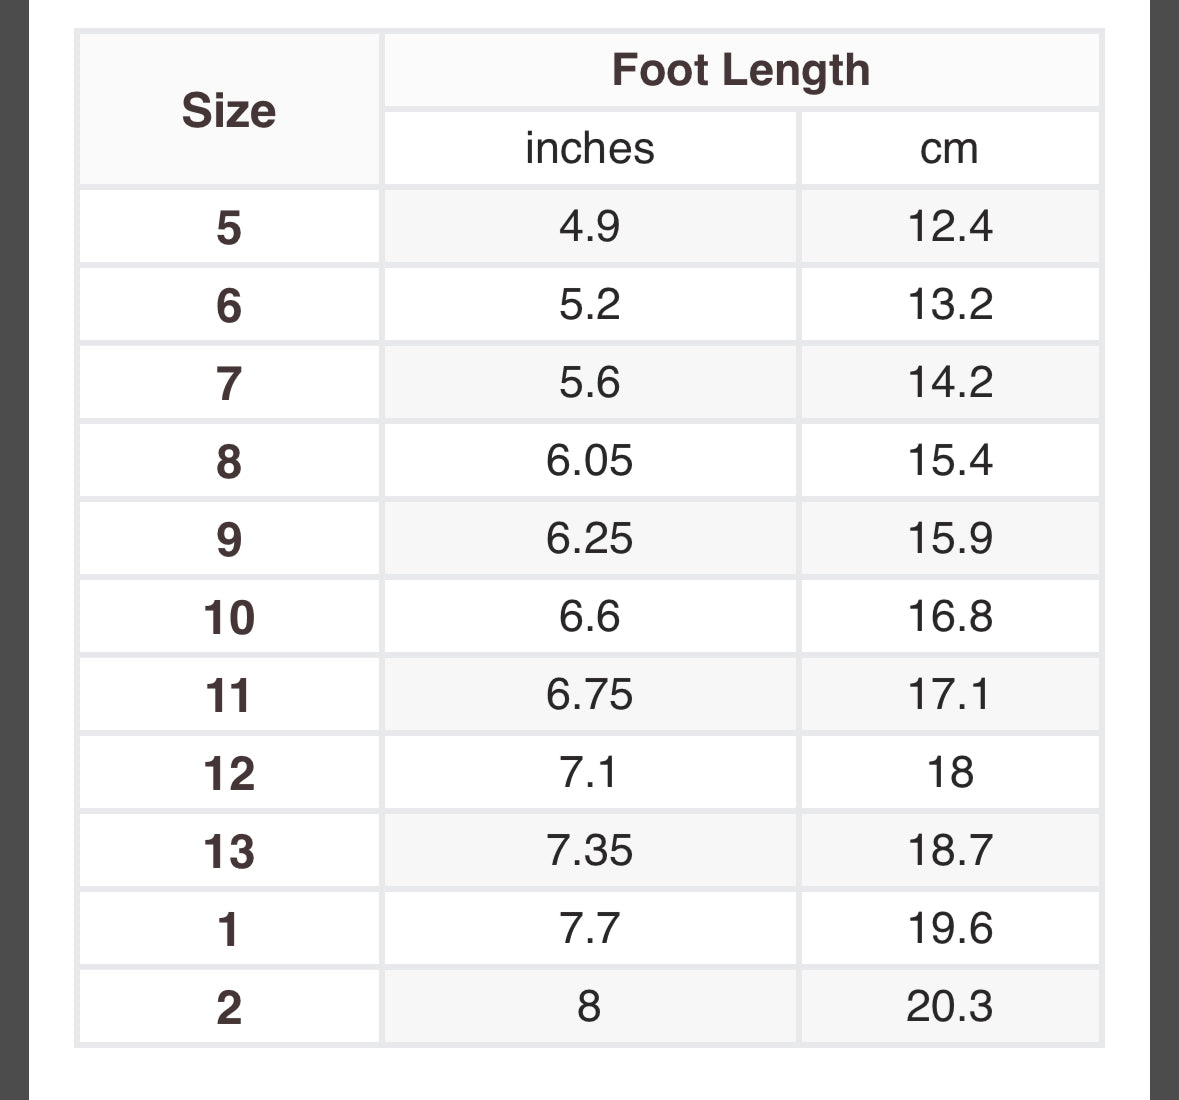The width and height of the screenshot is (1179, 1100).
Task: Select the 7.7 inches value
Action: [x=590, y=929]
